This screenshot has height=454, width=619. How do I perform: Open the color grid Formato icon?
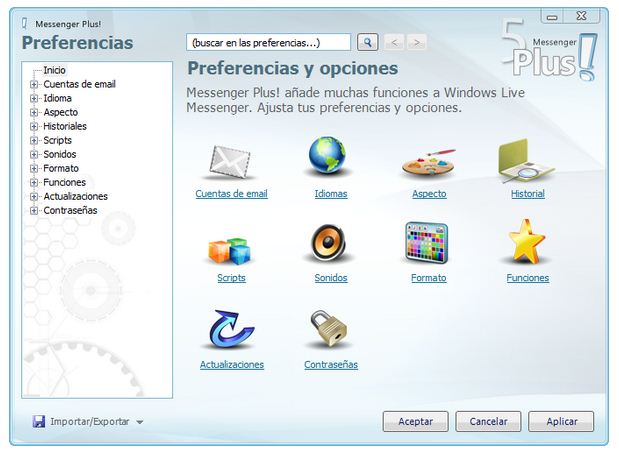point(427,243)
